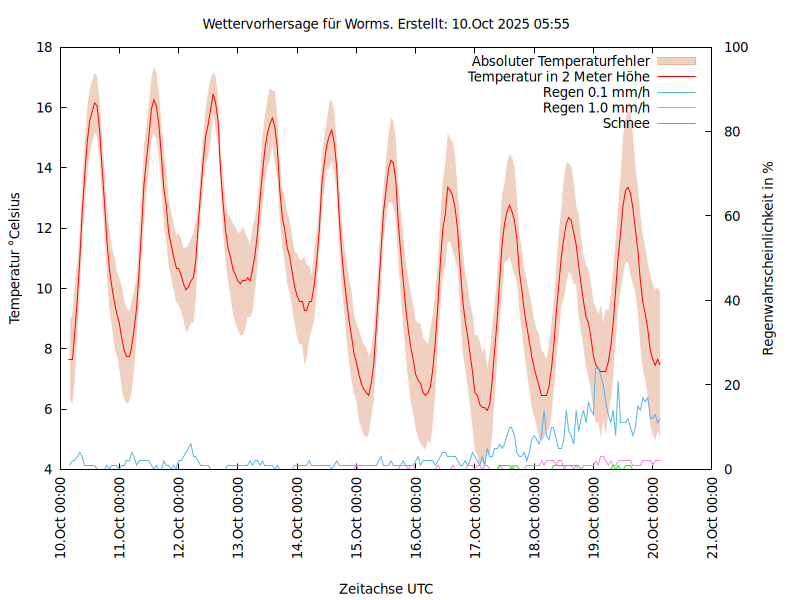Select the 13.Oct 00:00 tick label
Image resolution: width=800 pixels, height=600 pixels.
[239, 519]
